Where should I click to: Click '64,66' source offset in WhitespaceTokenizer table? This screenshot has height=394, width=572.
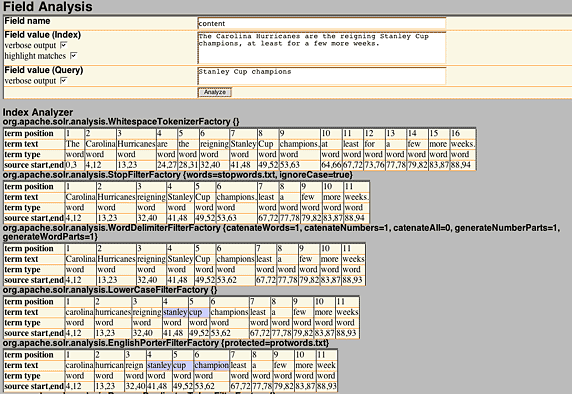point(331,165)
